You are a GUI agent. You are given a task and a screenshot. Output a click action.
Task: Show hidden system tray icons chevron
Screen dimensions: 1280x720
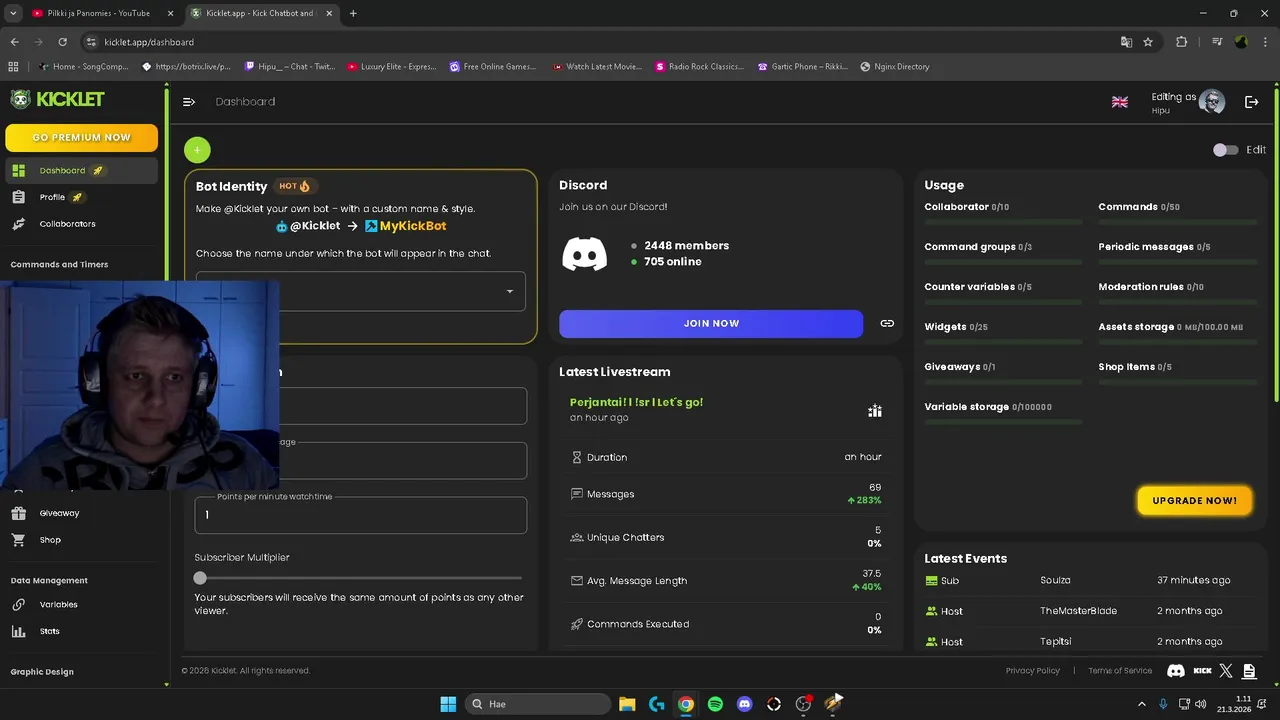click(x=1142, y=704)
